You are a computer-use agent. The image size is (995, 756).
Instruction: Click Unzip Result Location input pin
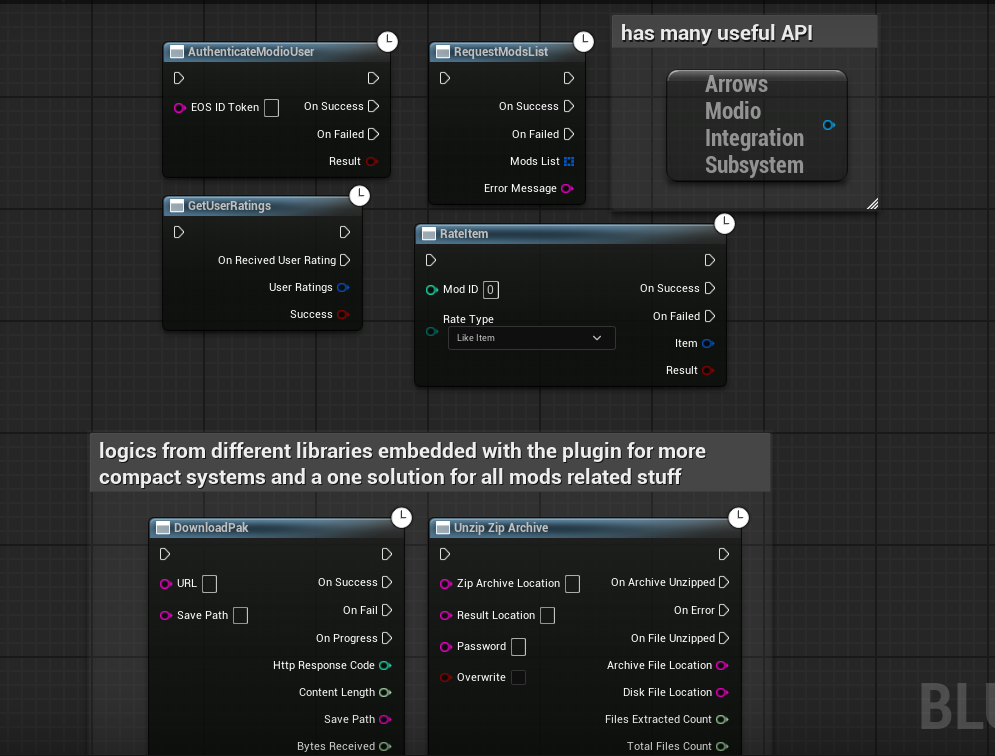(x=445, y=616)
